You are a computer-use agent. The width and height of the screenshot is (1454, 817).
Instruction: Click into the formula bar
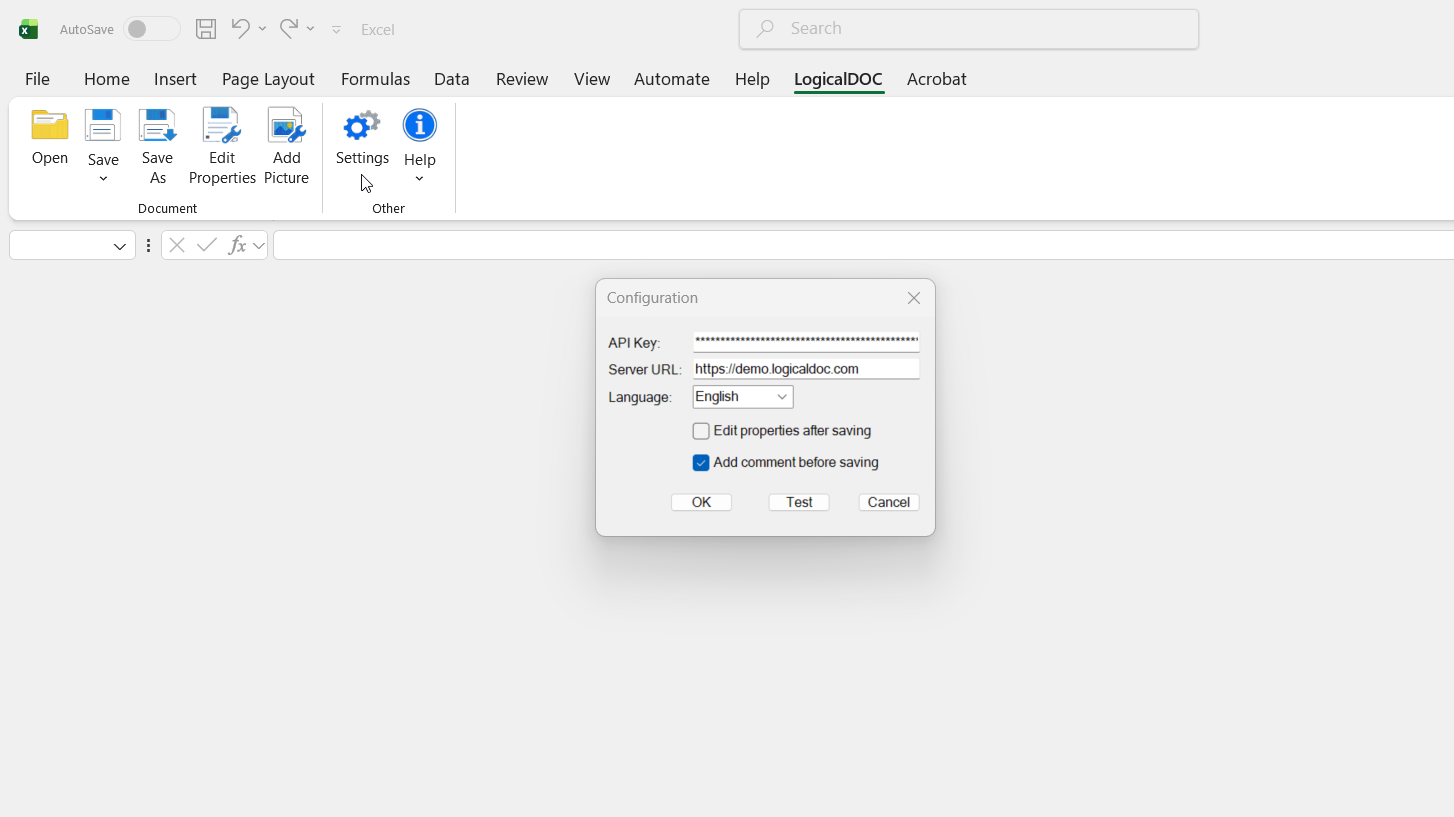pos(863,245)
